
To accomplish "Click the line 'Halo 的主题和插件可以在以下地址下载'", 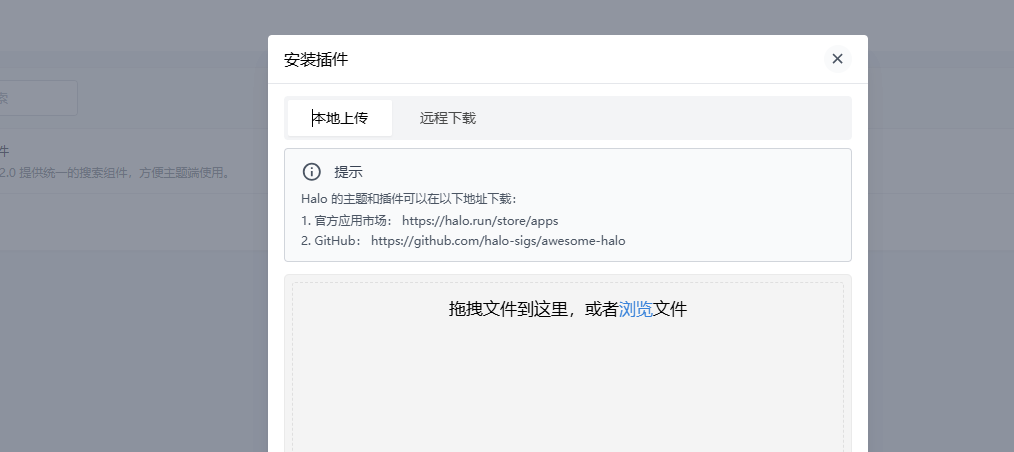I will click(x=409, y=199).
